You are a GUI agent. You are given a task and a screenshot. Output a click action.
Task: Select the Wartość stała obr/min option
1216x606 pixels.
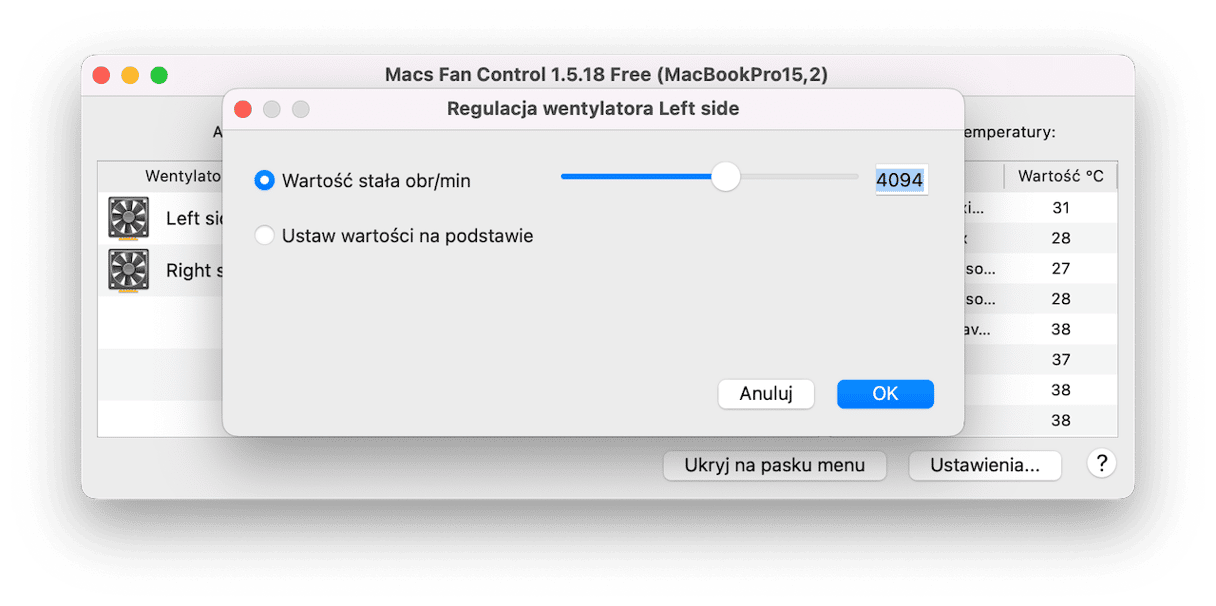[x=265, y=181]
